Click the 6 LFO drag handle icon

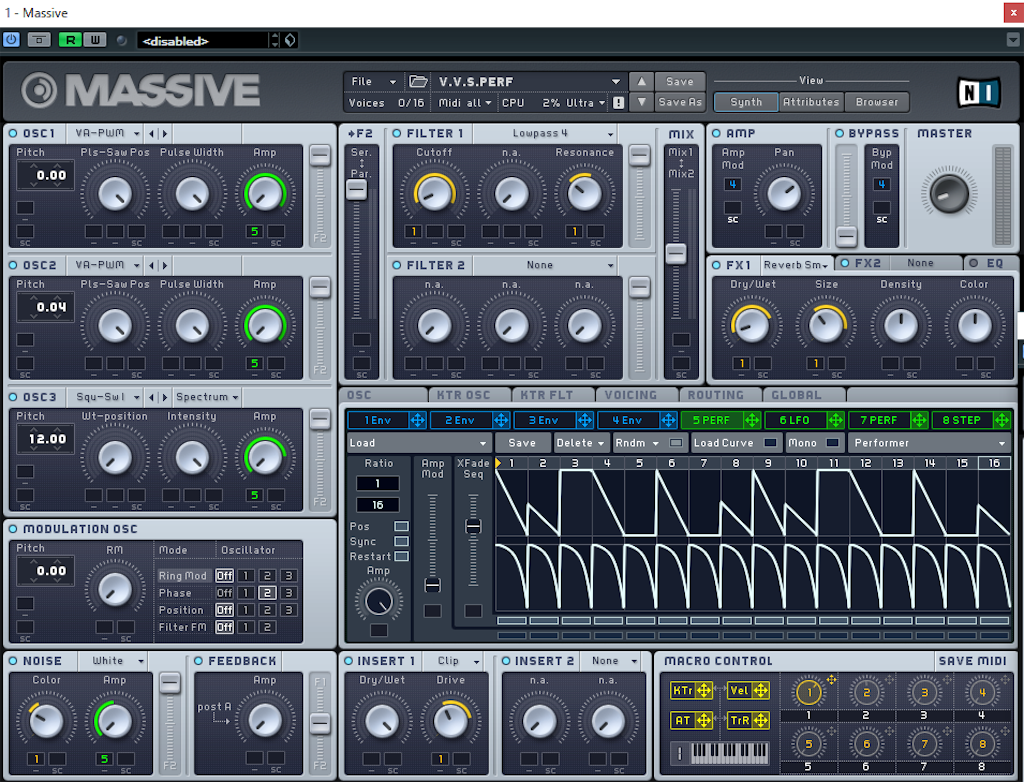[835, 420]
